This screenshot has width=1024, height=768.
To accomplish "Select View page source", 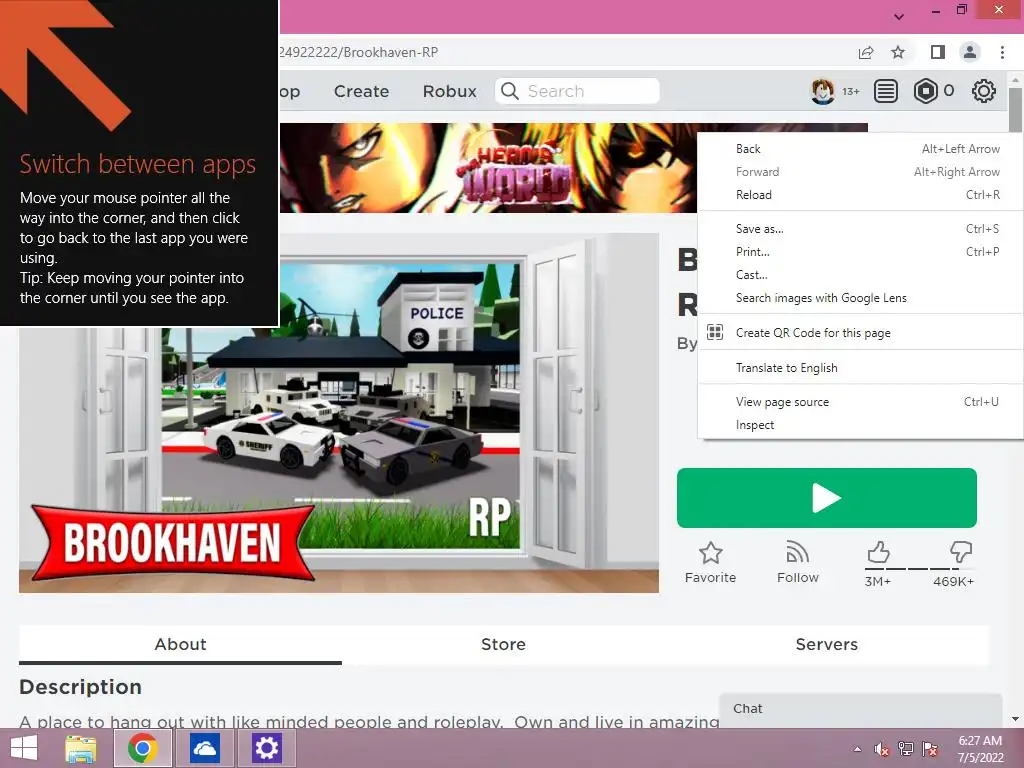I will tap(860, 402).
